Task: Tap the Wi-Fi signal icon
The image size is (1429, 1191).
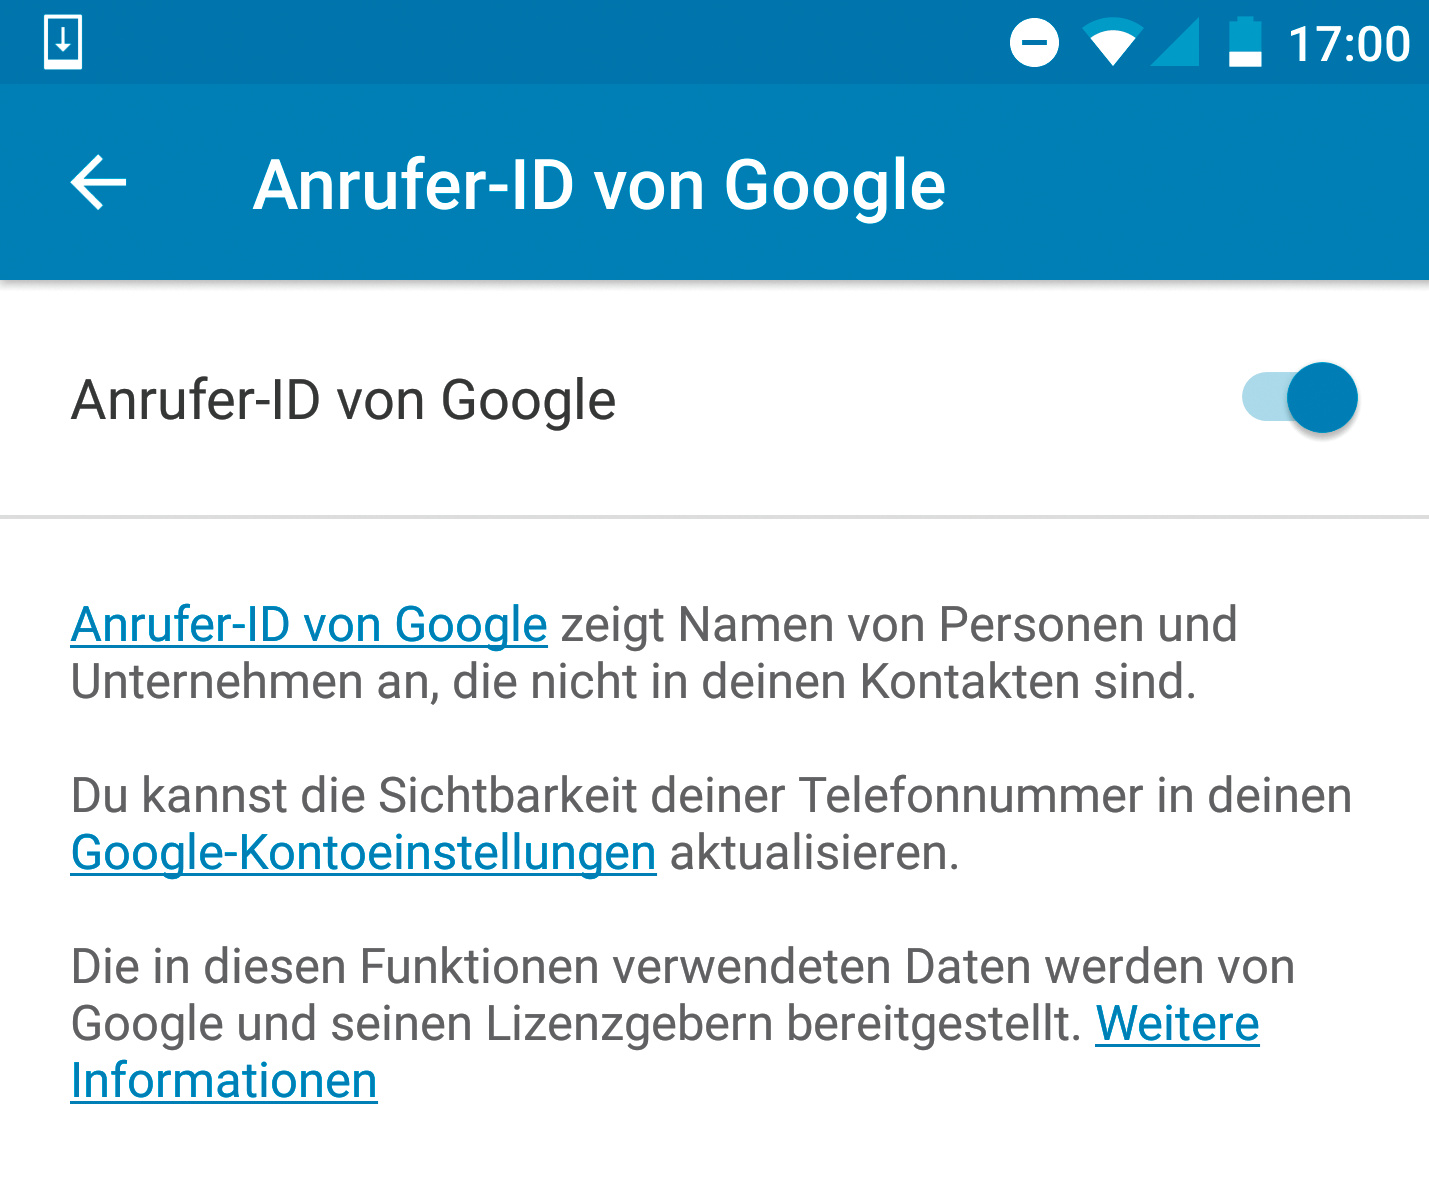Action: point(1112,44)
